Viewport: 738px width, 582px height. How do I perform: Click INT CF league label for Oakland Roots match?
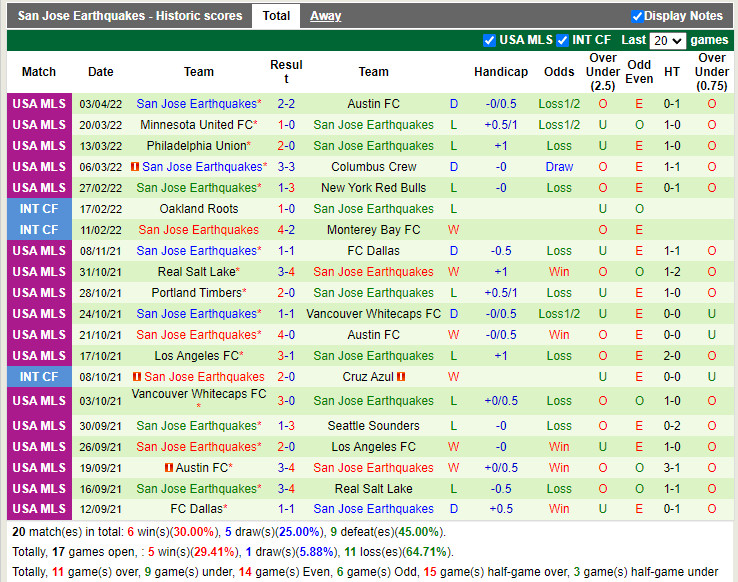(x=39, y=209)
